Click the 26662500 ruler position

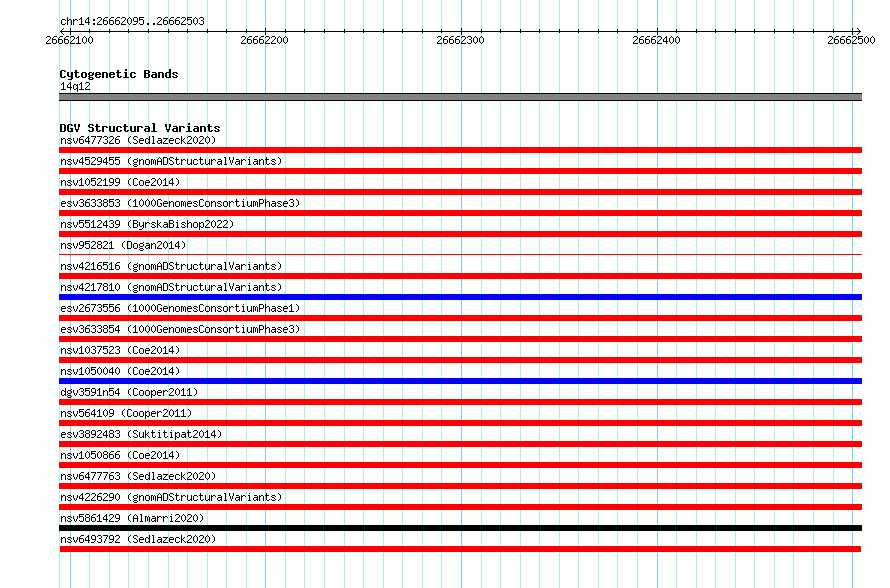(851, 40)
